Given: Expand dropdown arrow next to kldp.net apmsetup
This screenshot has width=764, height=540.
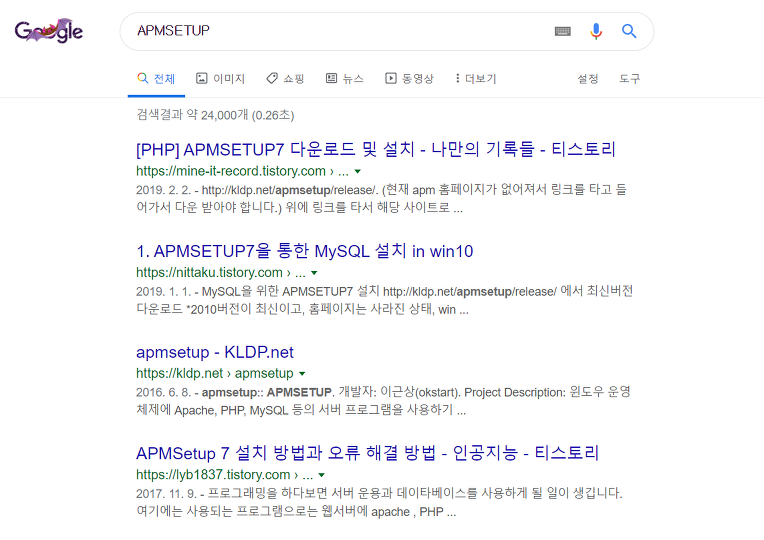Looking at the screenshot, I should click(302, 374).
